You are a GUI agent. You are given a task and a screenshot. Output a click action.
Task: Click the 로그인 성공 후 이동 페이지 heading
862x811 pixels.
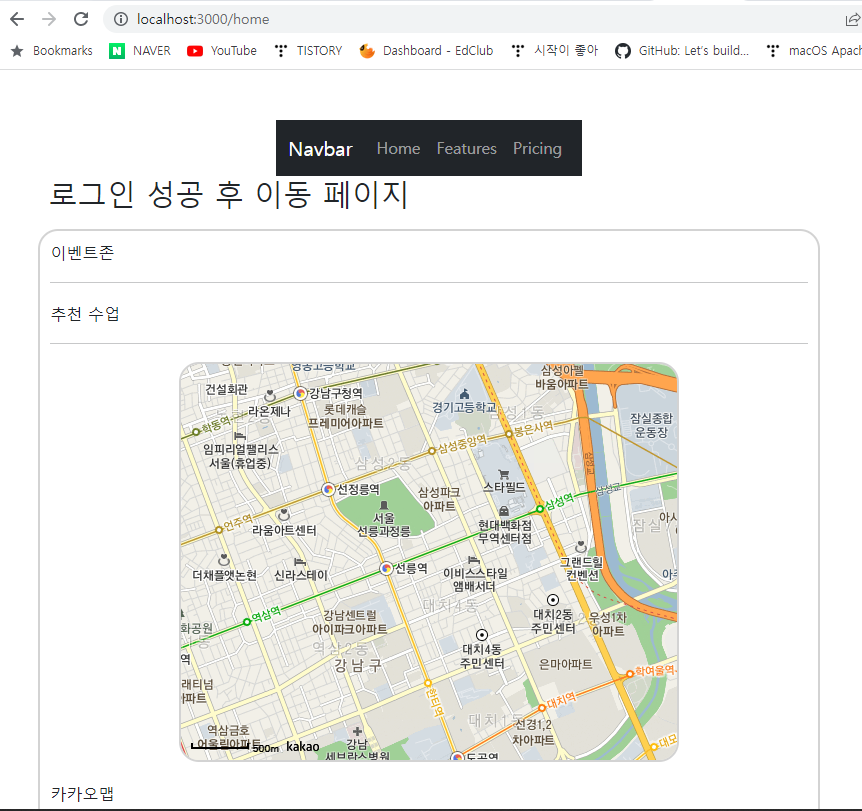tap(229, 194)
